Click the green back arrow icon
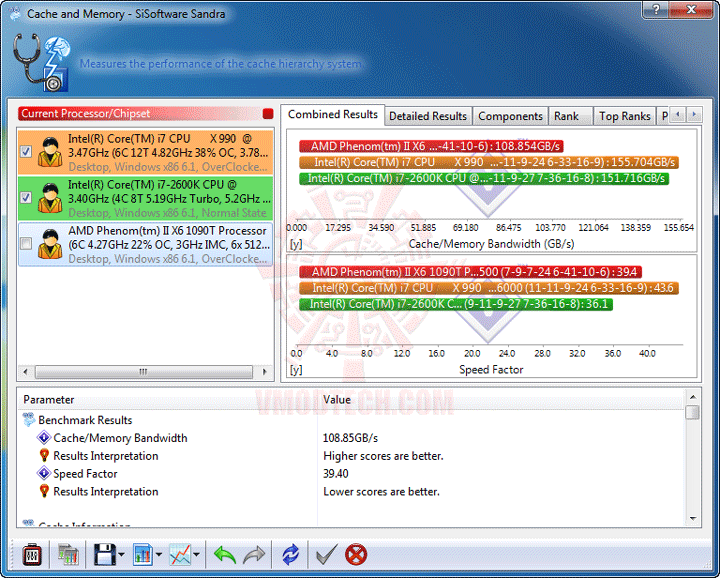 tap(225, 555)
